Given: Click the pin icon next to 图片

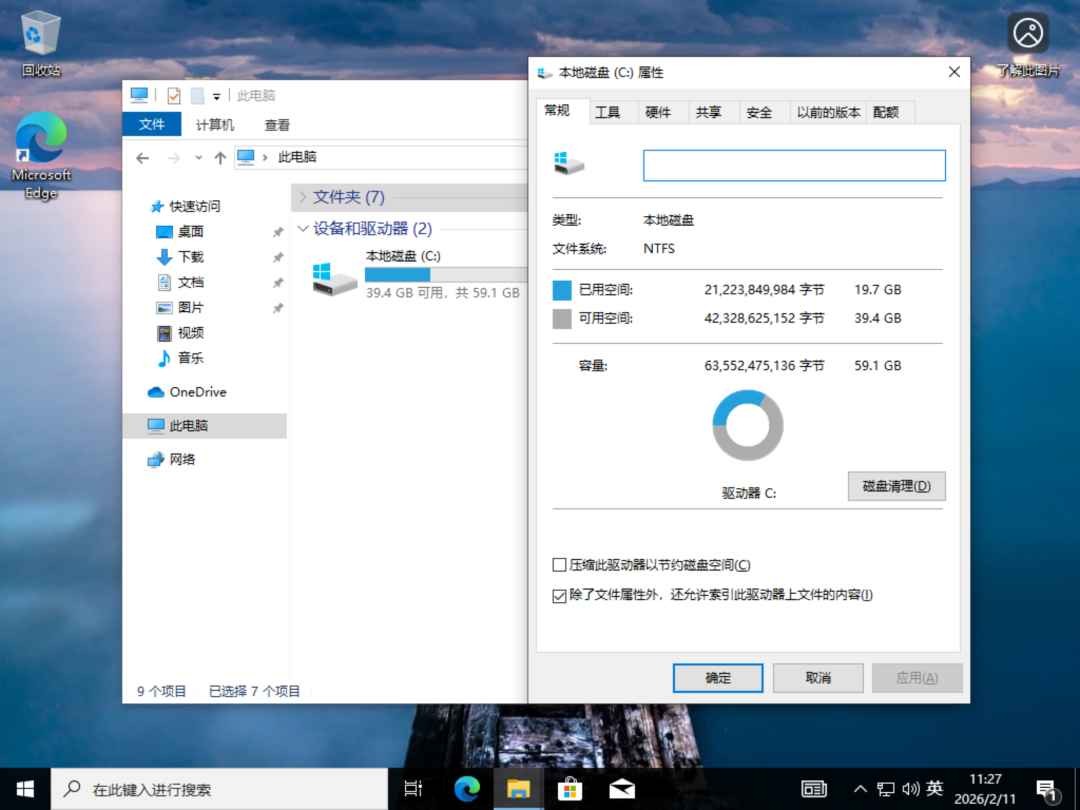Looking at the screenshot, I should [278, 308].
